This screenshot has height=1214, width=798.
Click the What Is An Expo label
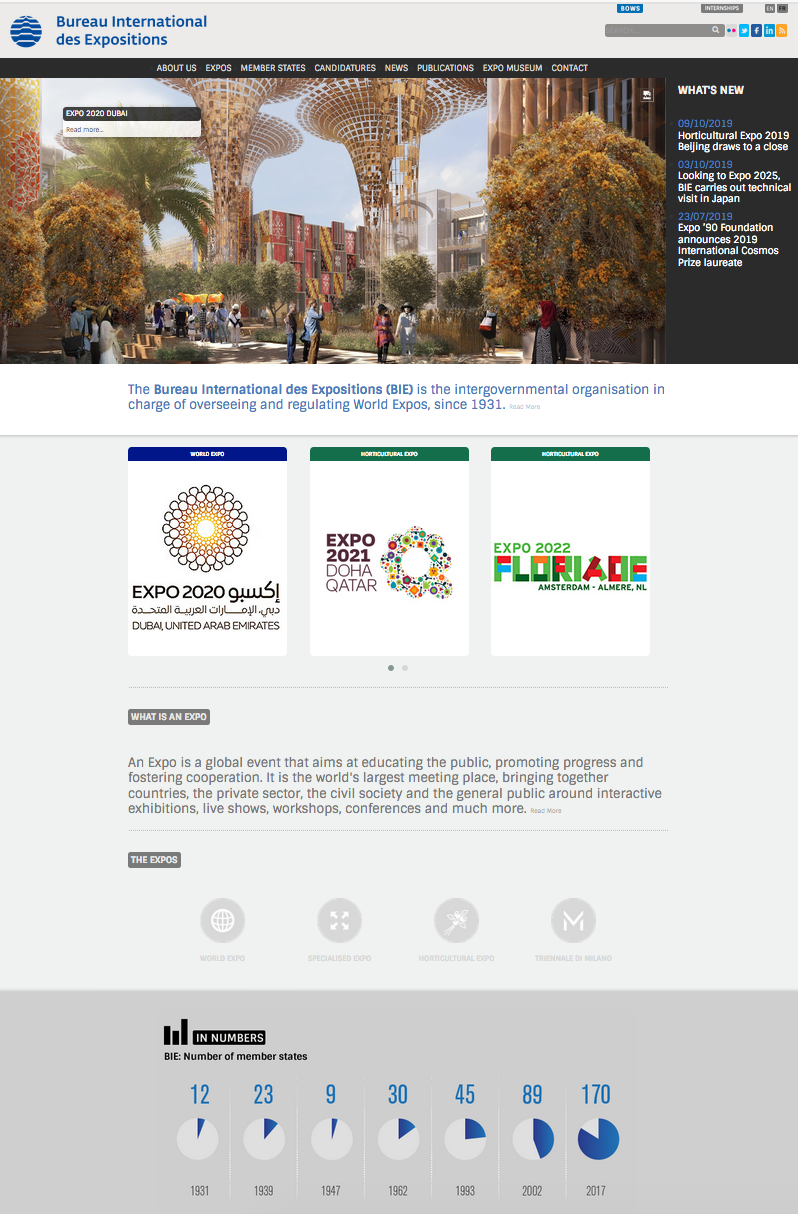169,717
